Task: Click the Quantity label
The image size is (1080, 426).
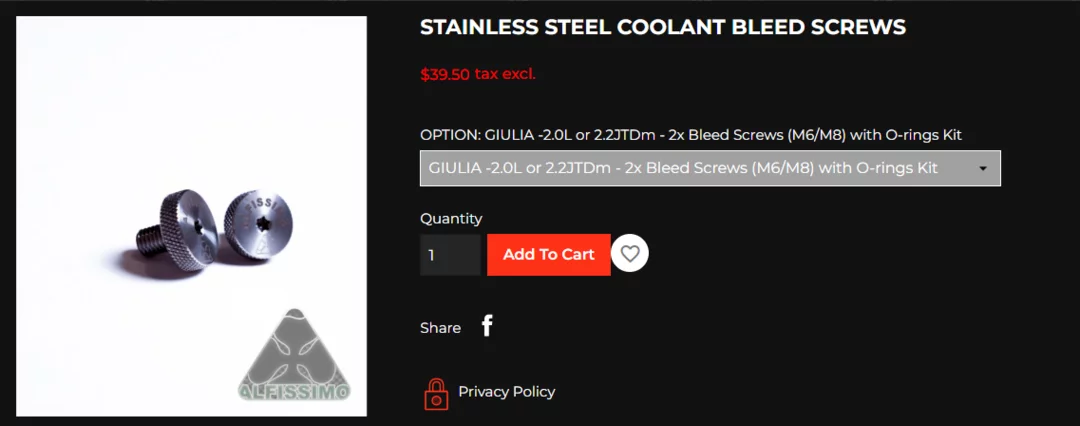Action: point(451,219)
